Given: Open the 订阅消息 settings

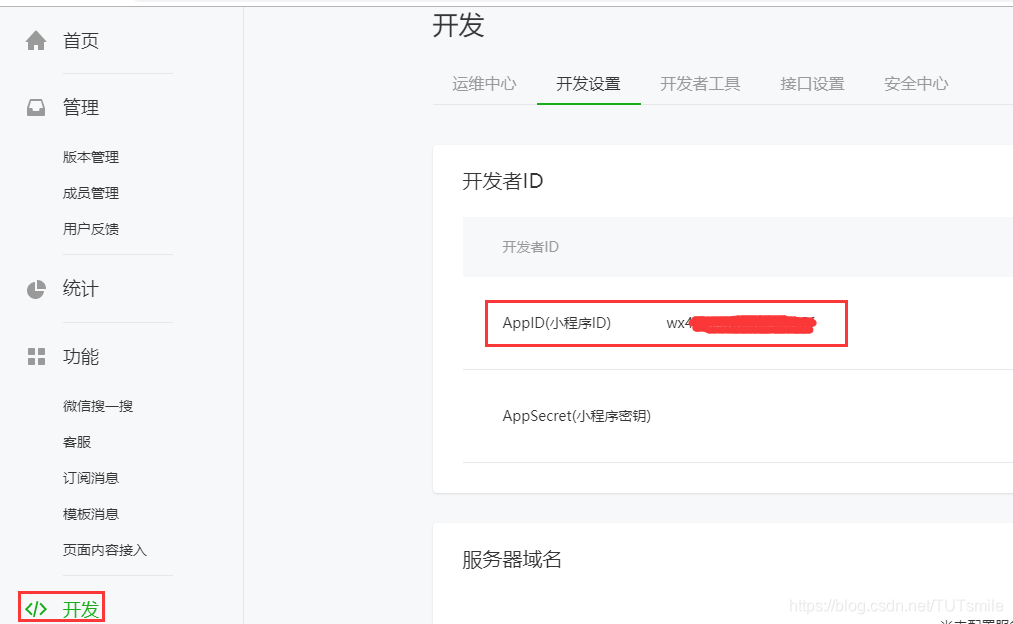Looking at the screenshot, I should tap(90, 477).
